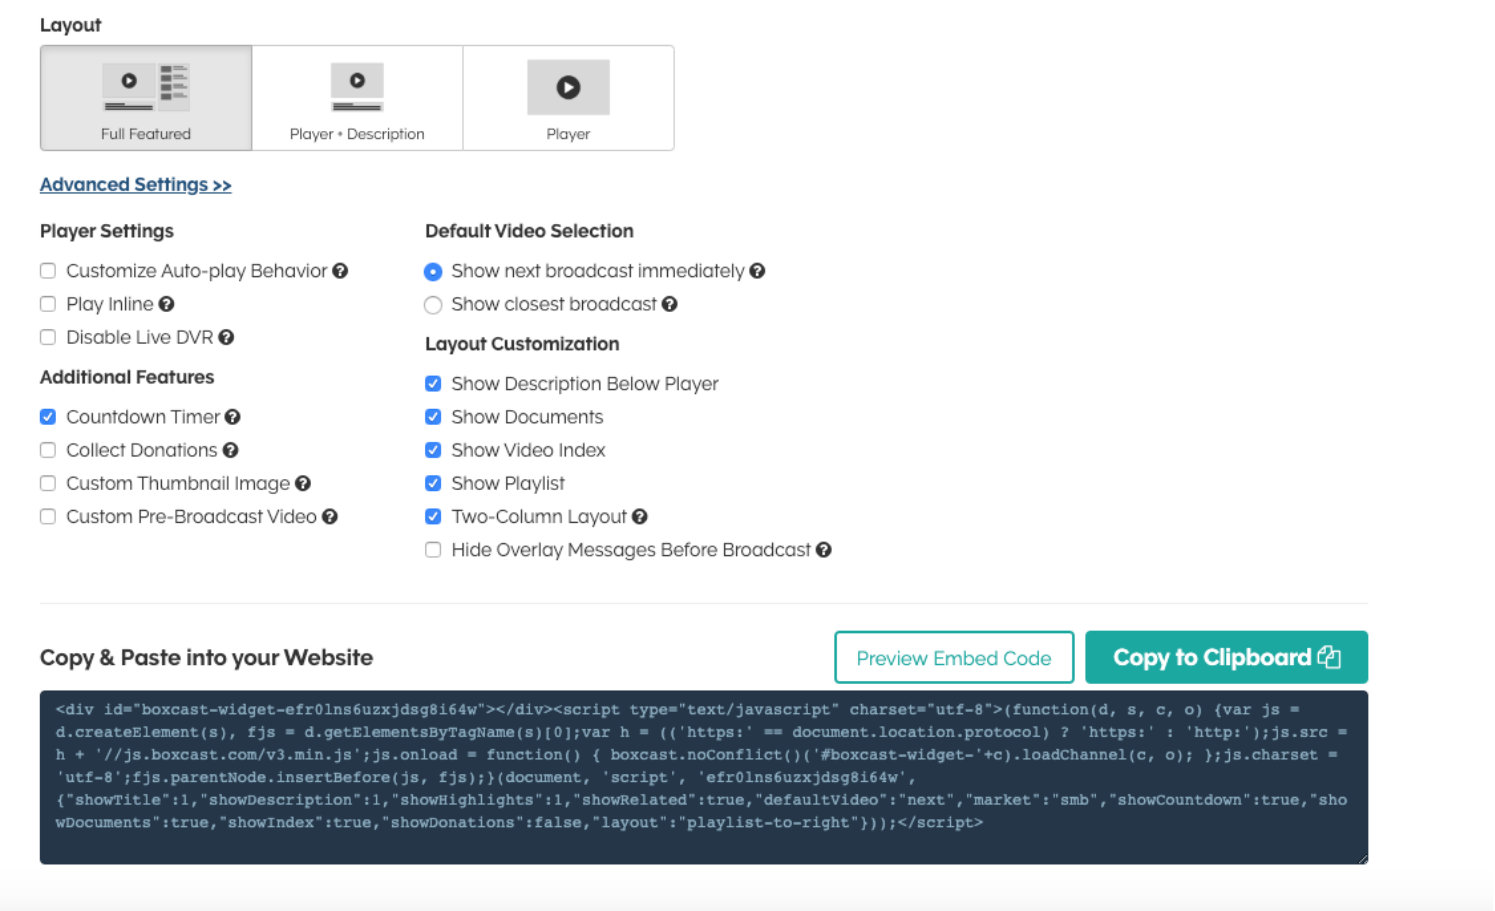Enable Hide Overlay Messages Before Broadcast

[432, 549]
